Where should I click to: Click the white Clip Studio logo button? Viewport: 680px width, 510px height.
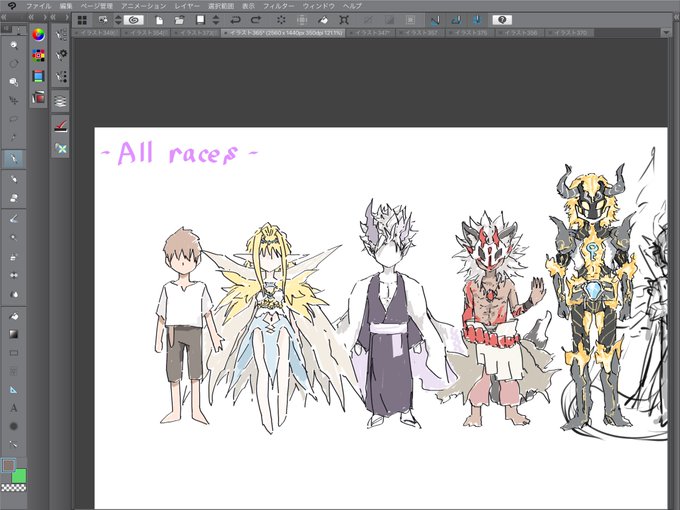134,20
